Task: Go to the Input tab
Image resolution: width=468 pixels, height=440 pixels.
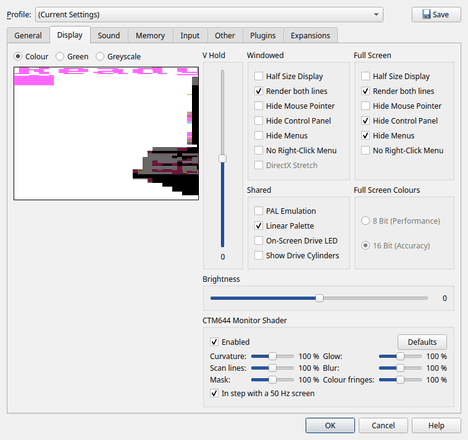Action: [x=190, y=35]
